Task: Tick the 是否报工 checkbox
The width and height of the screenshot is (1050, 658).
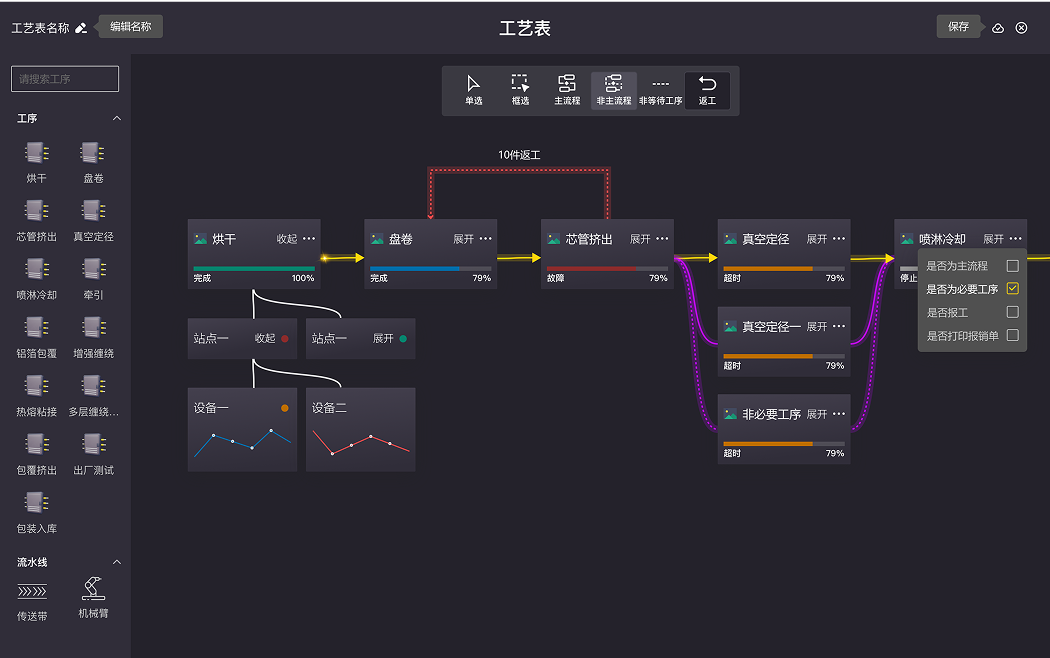Action: coord(1012,312)
